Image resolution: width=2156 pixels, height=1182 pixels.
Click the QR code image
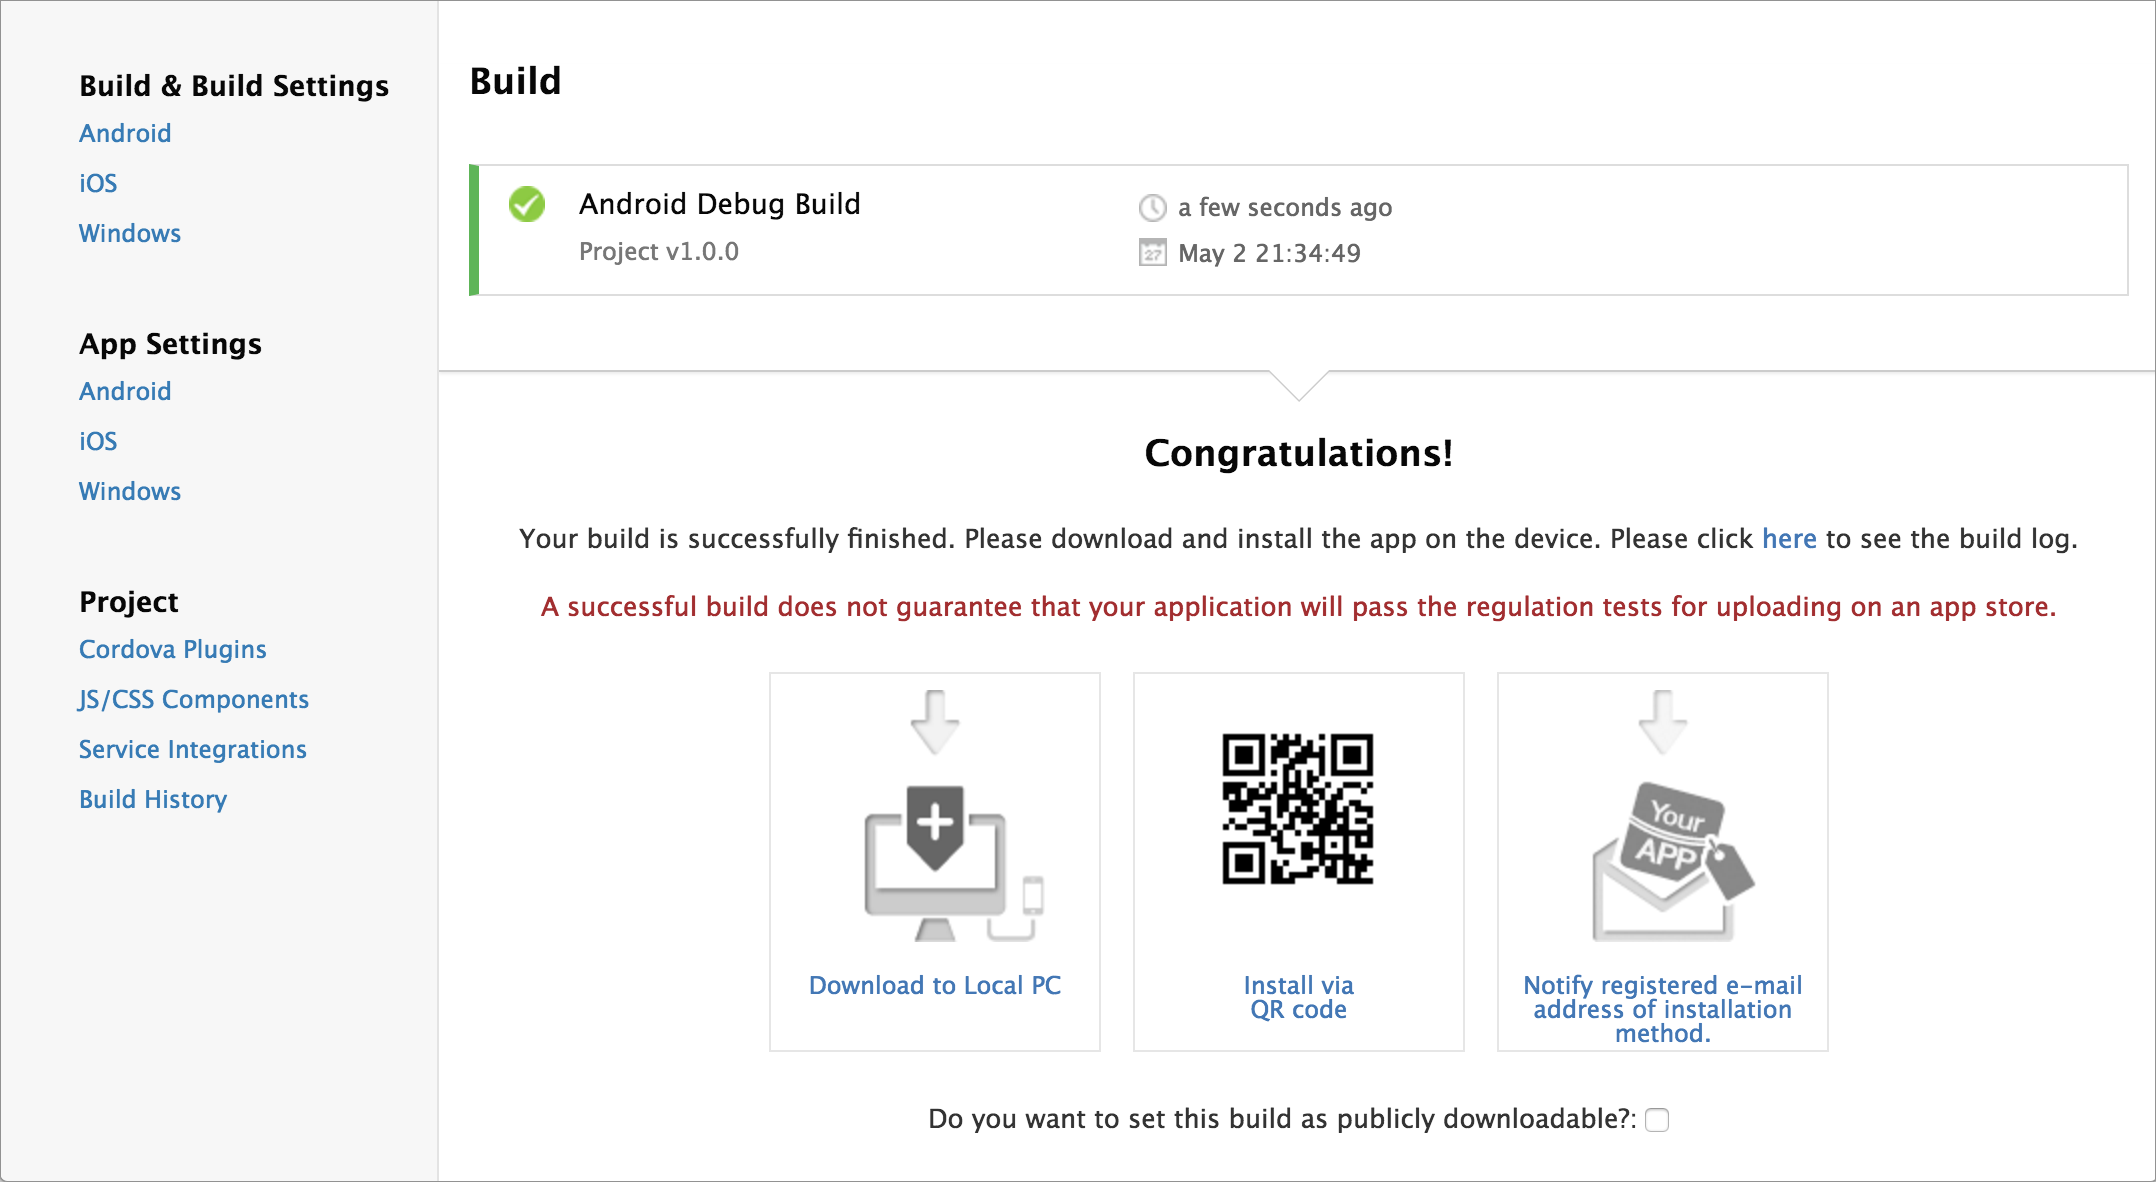tap(1298, 809)
